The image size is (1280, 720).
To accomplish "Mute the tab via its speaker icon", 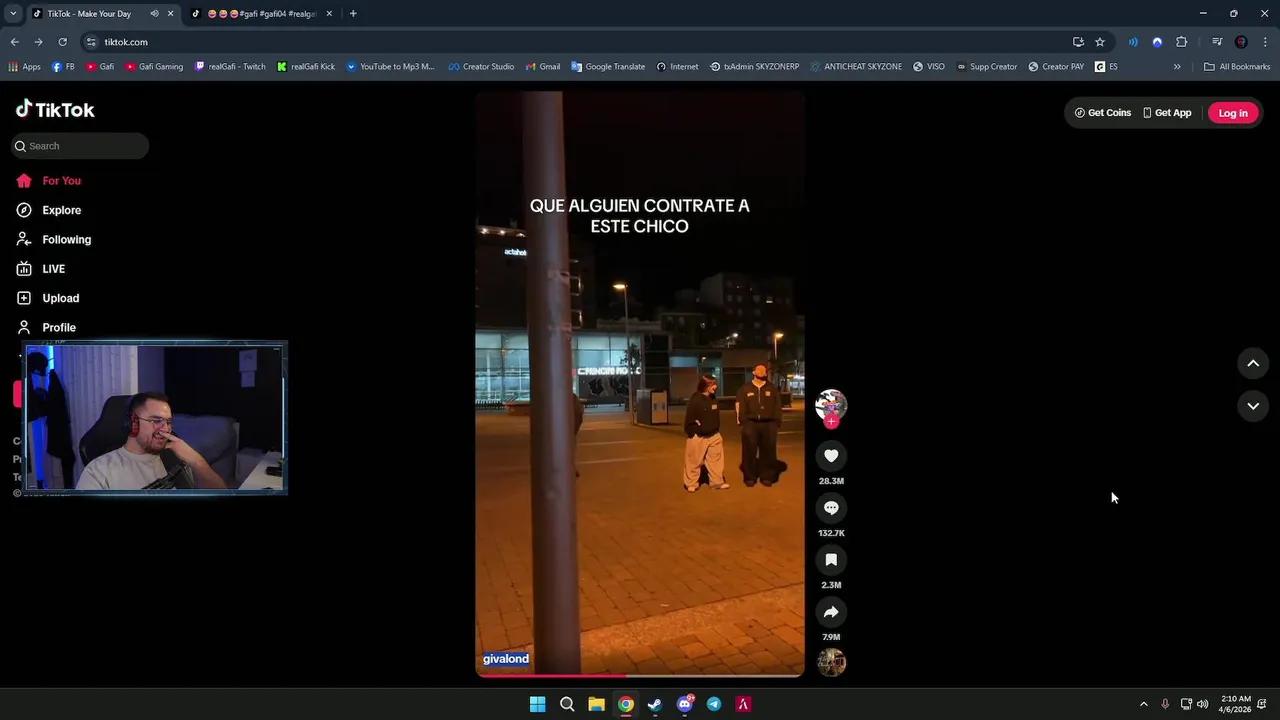I will point(153,13).
